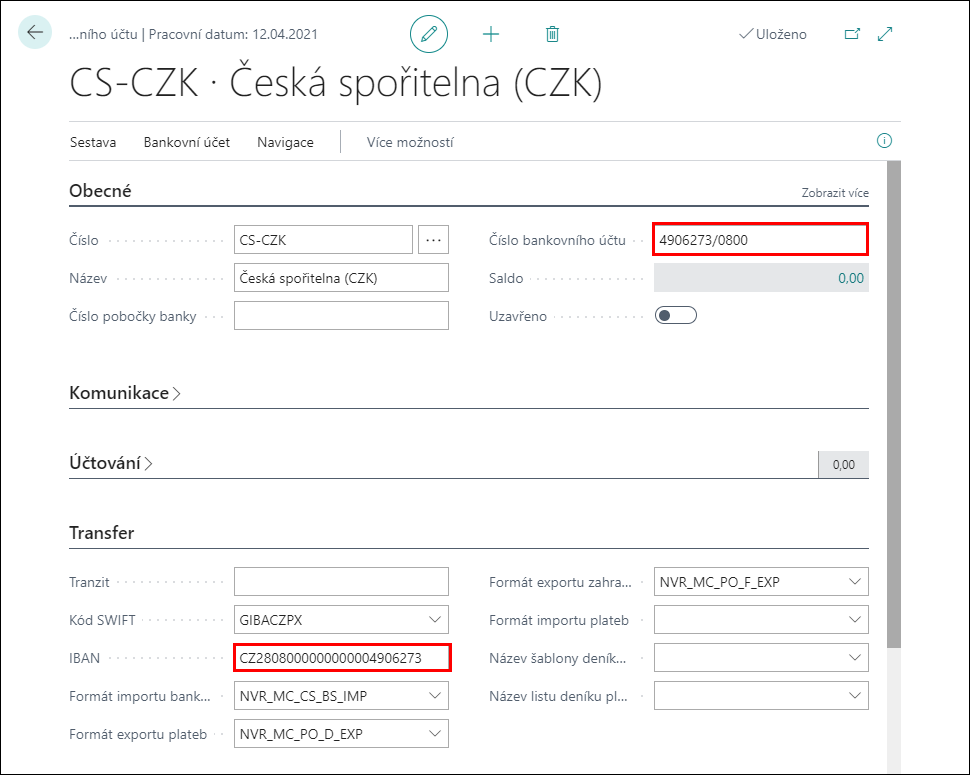
Task: Collapse the Transfer section heading
Action: tap(101, 533)
